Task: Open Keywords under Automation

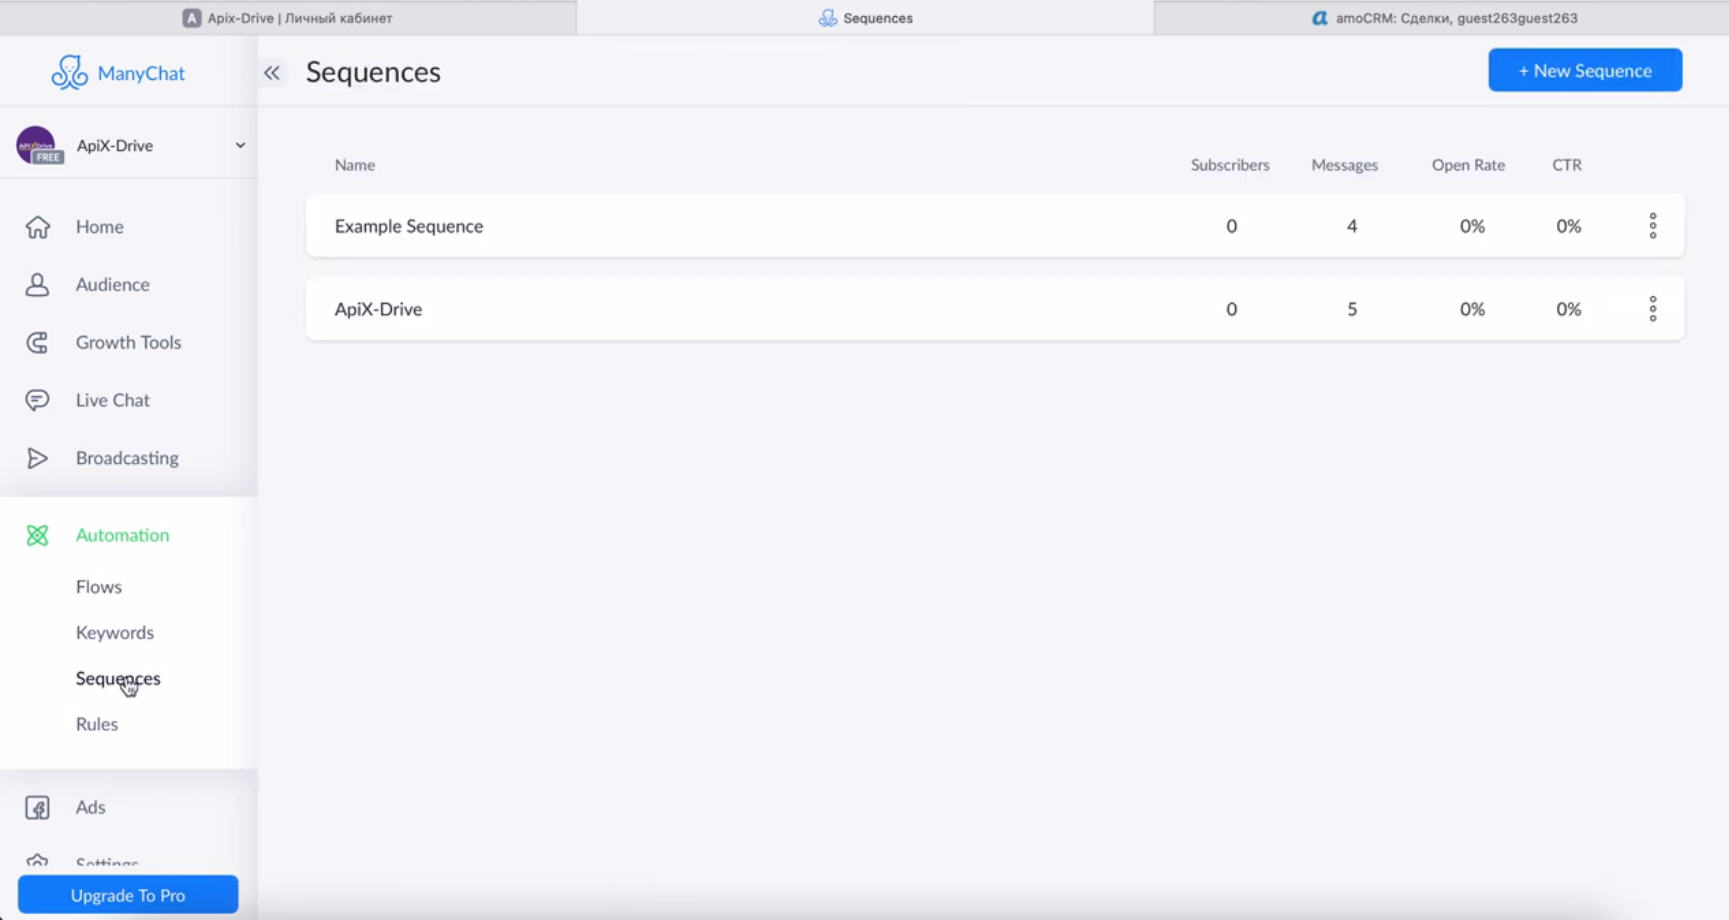Action: pyautogui.click(x=115, y=633)
